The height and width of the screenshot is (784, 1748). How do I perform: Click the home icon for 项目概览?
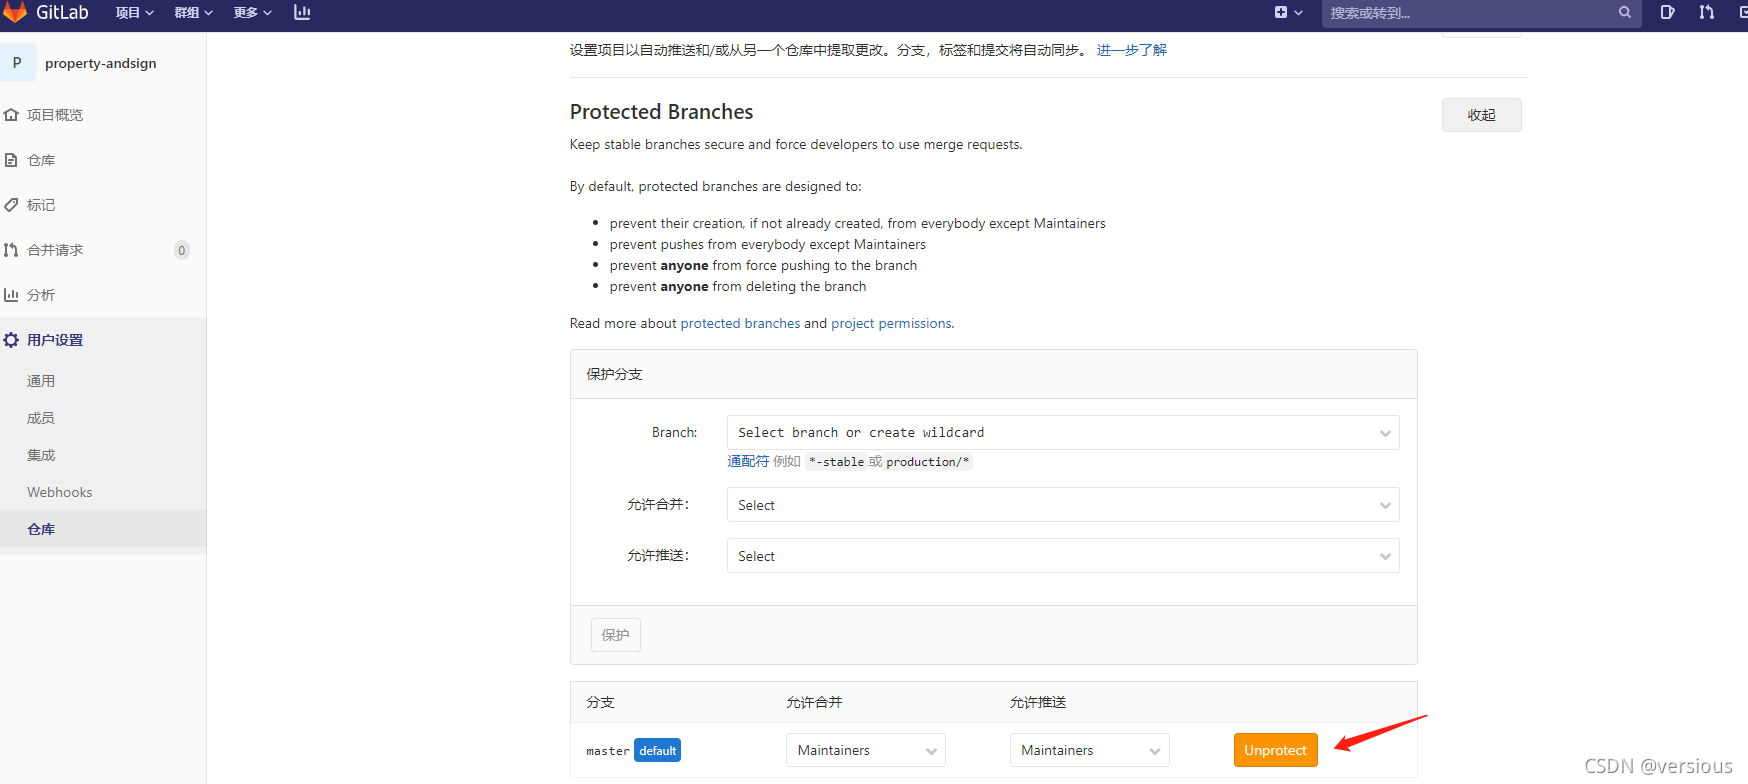[x=11, y=115]
